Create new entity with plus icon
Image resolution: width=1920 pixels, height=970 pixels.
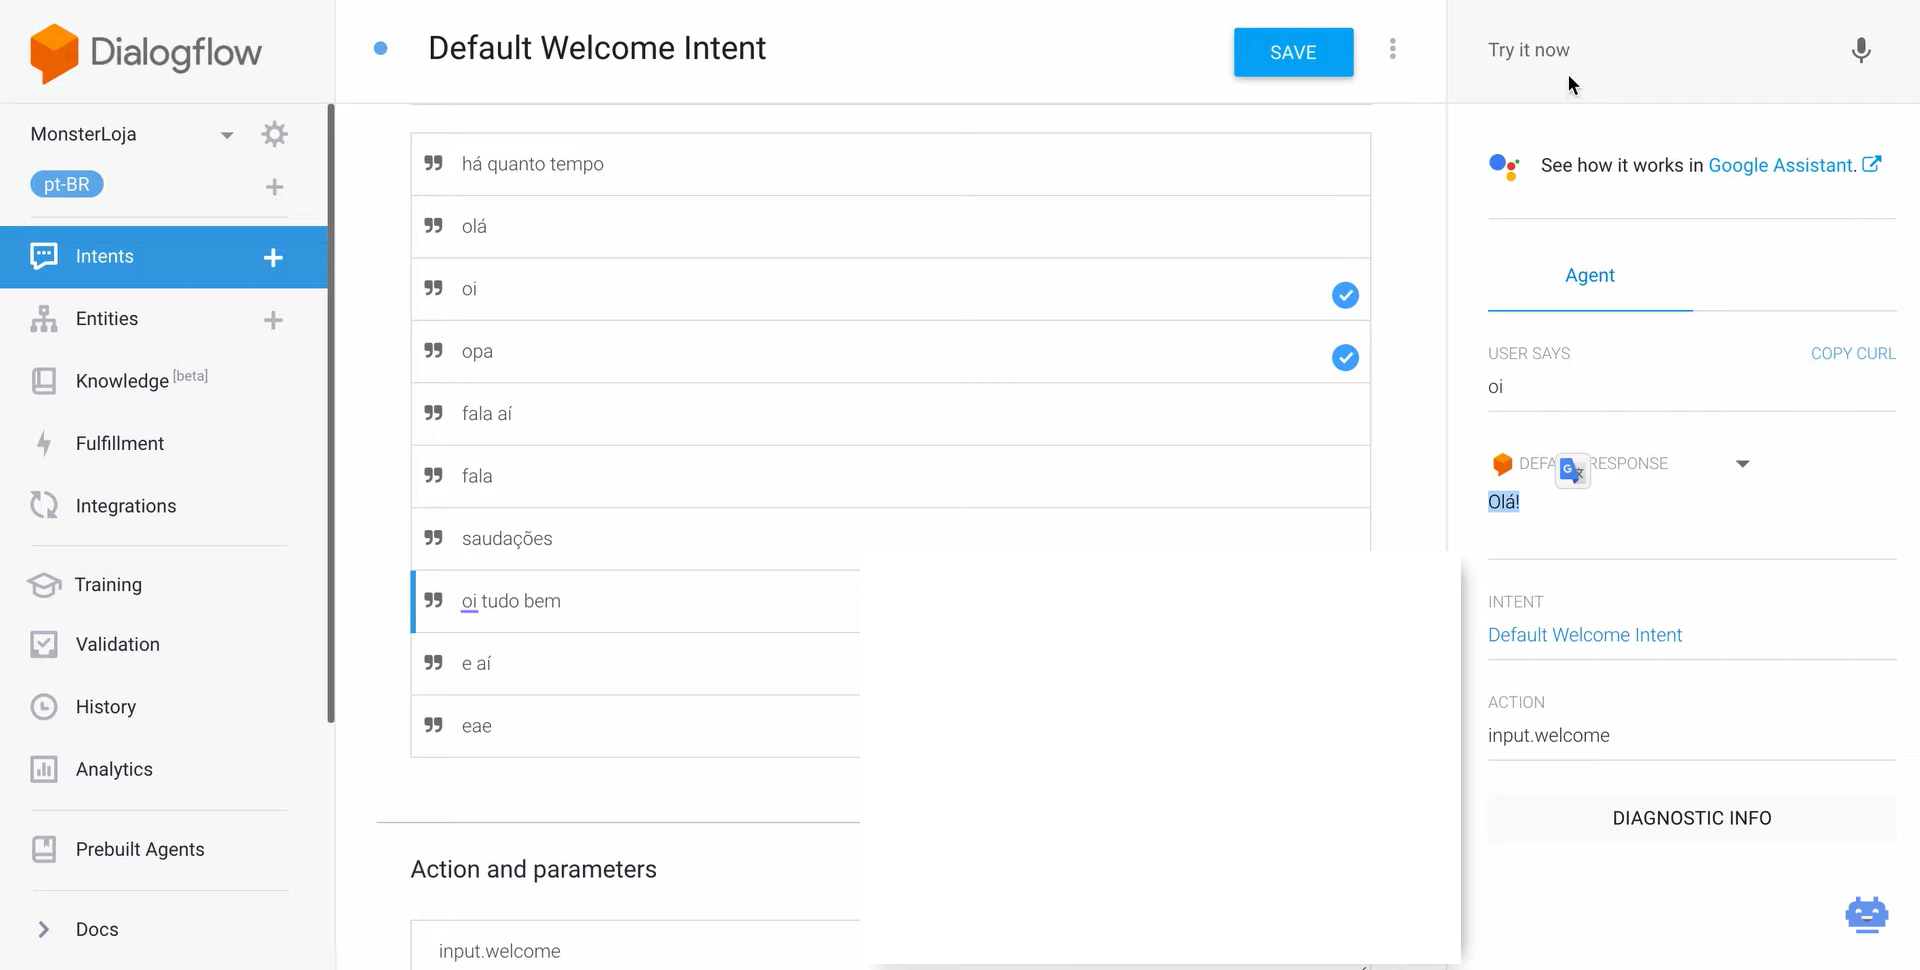click(x=273, y=320)
